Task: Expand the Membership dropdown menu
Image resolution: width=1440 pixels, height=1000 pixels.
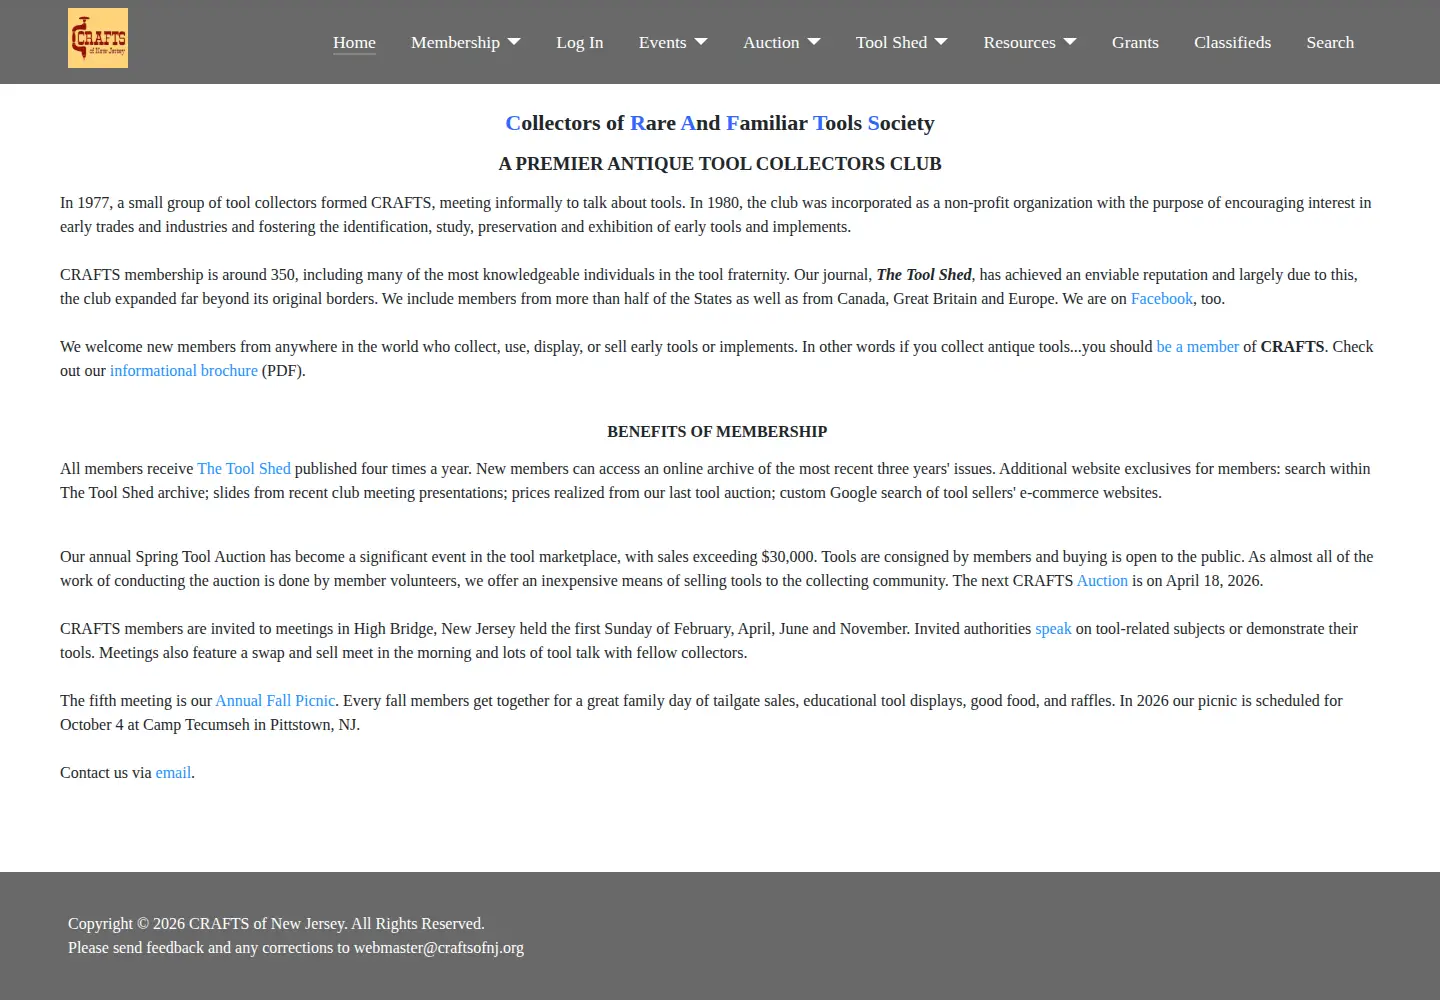Action: click(x=466, y=42)
